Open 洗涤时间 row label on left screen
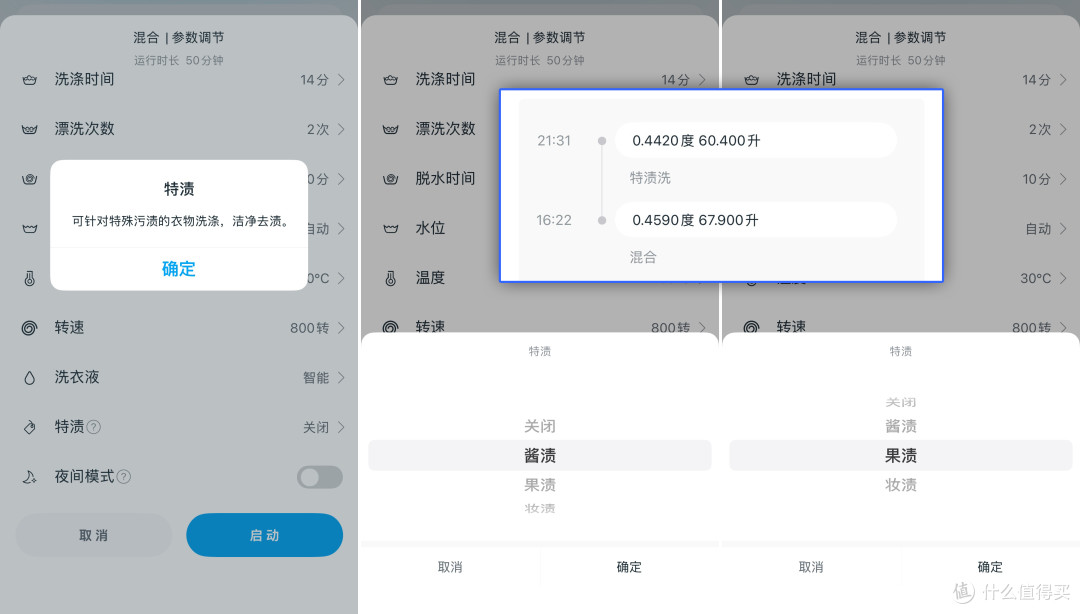 (85, 80)
